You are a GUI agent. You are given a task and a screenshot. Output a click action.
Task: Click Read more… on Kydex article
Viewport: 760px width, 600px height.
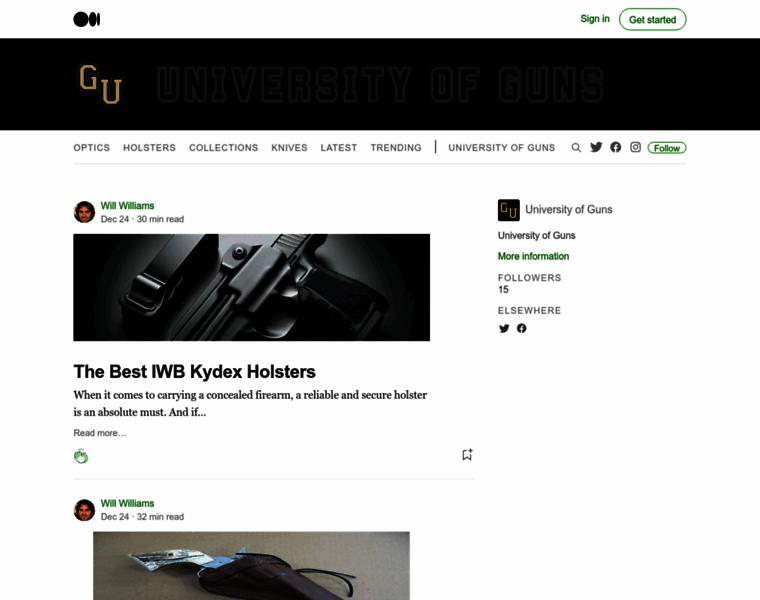(x=100, y=433)
